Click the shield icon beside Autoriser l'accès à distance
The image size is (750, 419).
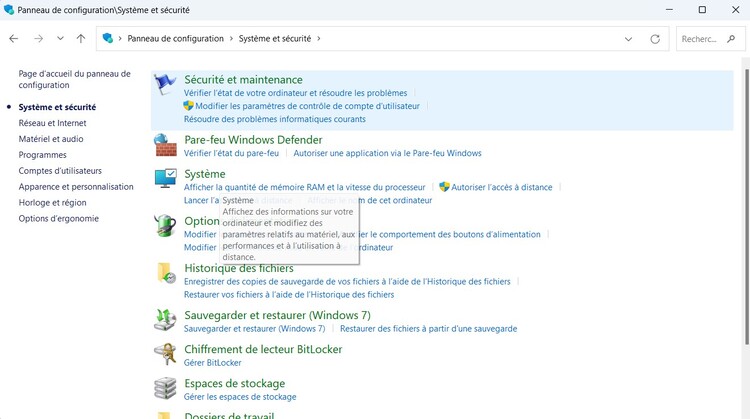(x=444, y=187)
